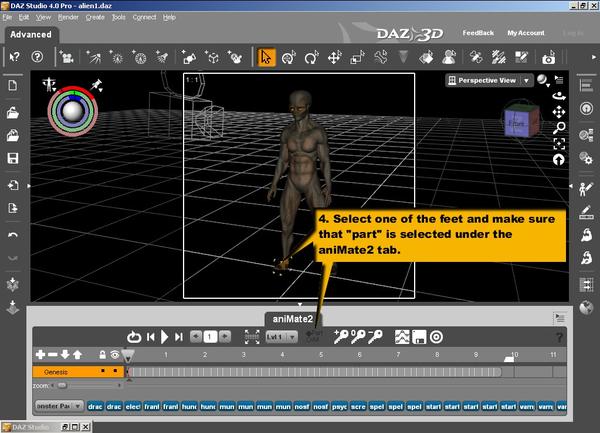Screen dimensions: 600x433
Task: Open aniMate2 graph editor icon
Action: (402, 337)
